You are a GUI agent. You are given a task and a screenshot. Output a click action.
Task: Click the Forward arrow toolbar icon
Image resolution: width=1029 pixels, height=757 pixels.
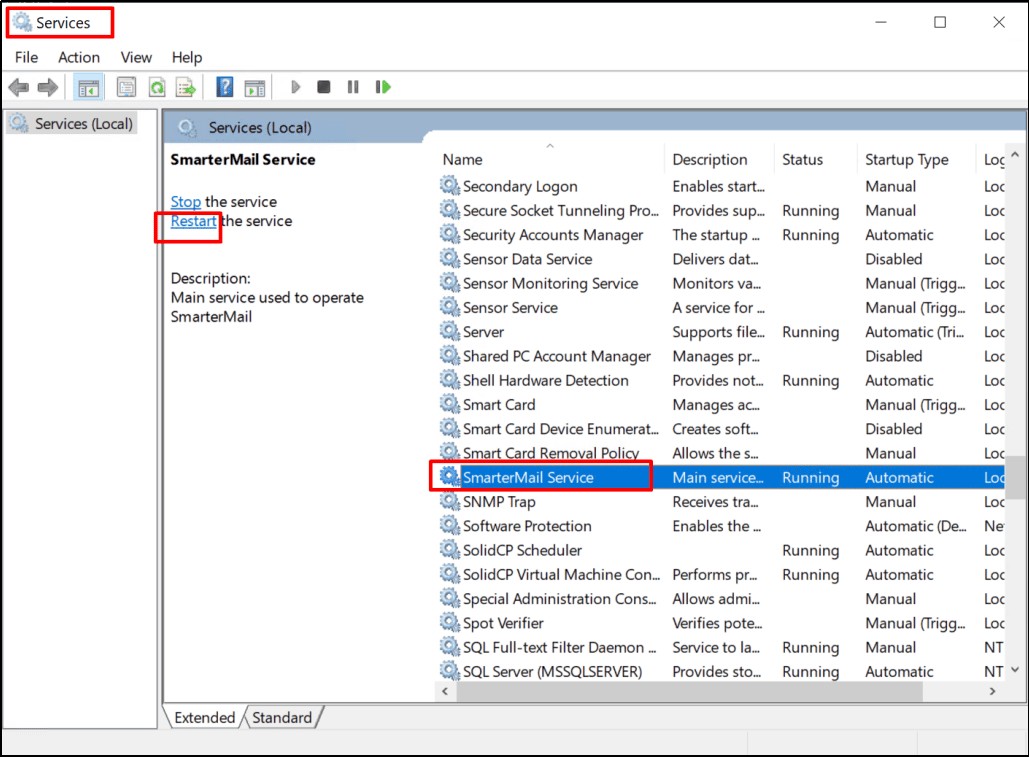click(47, 87)
